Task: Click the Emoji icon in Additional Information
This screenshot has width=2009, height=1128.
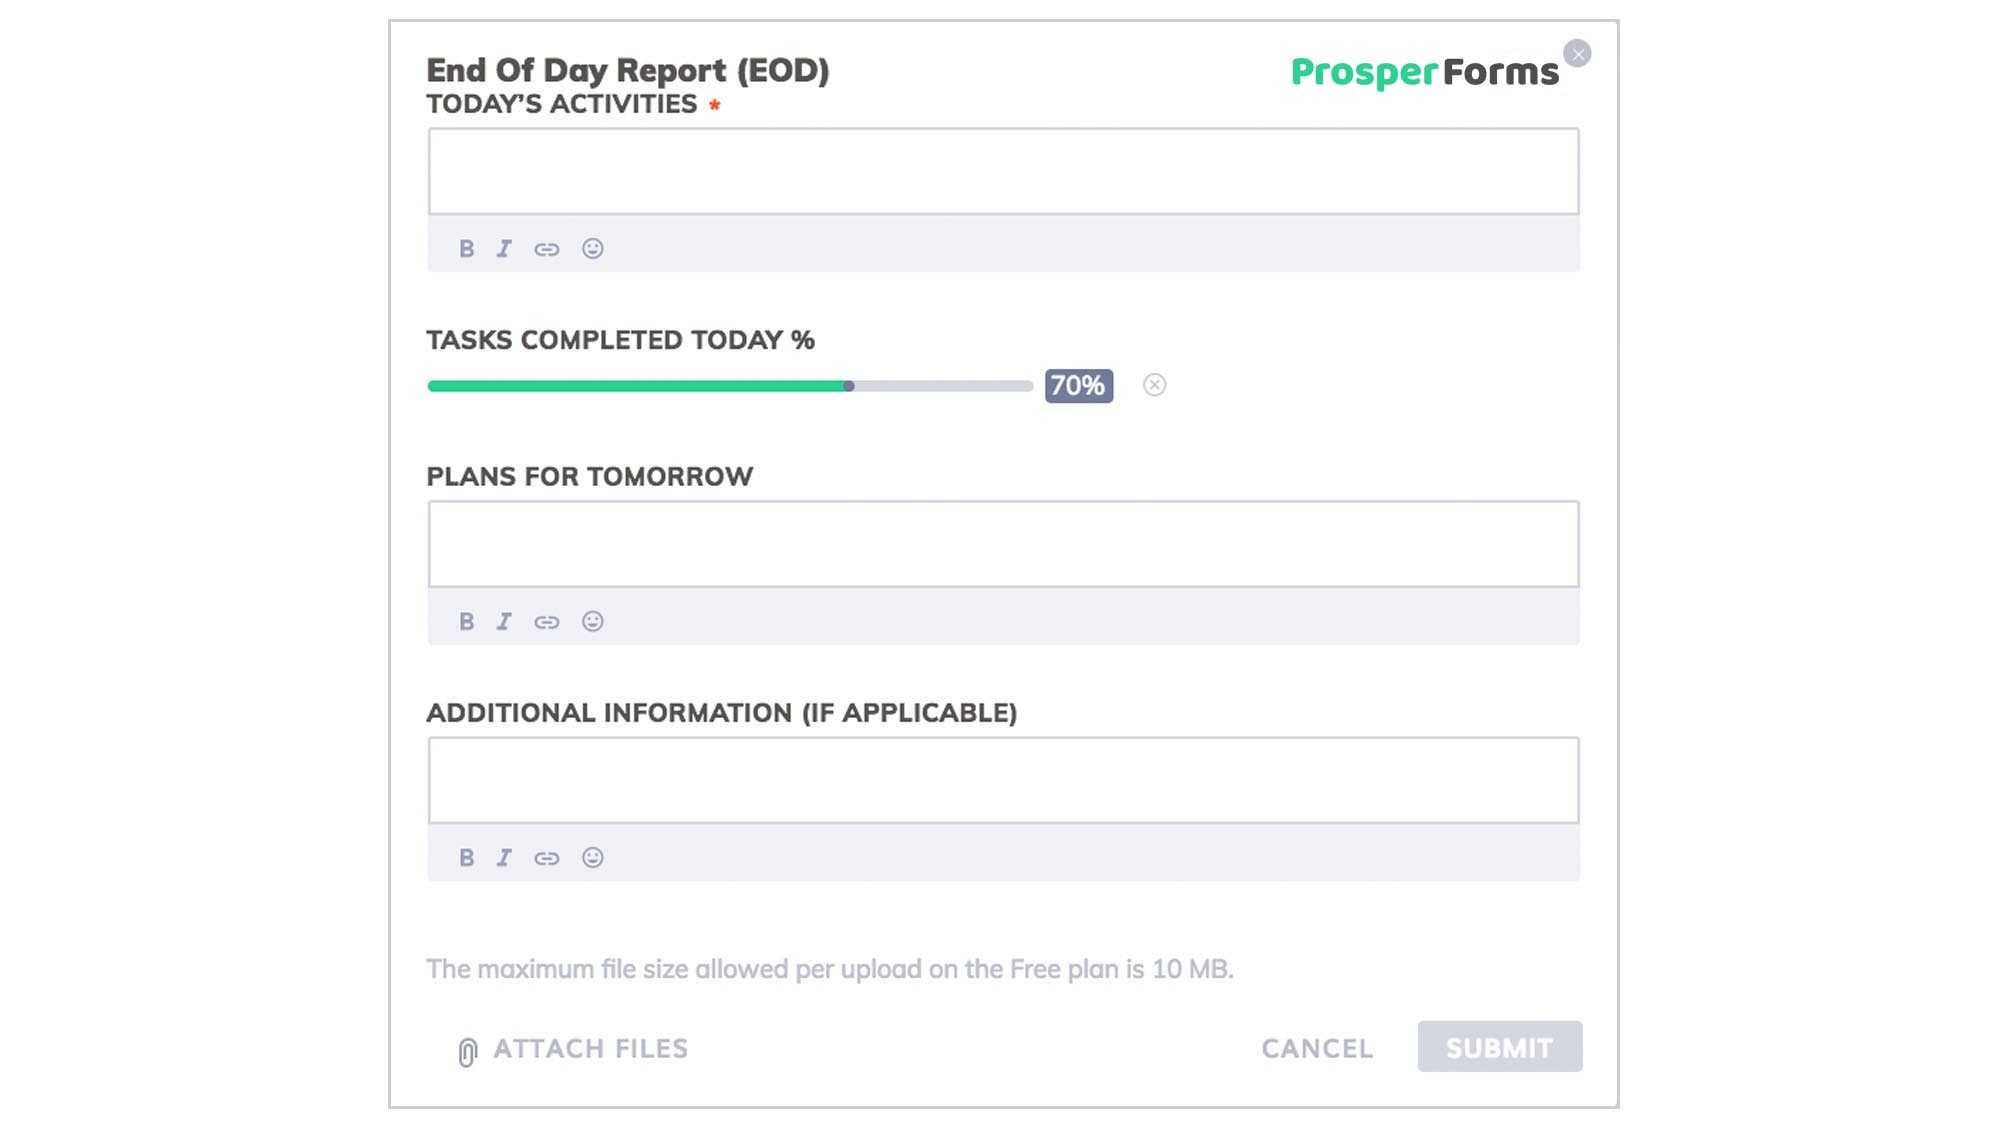Action: 592,856
